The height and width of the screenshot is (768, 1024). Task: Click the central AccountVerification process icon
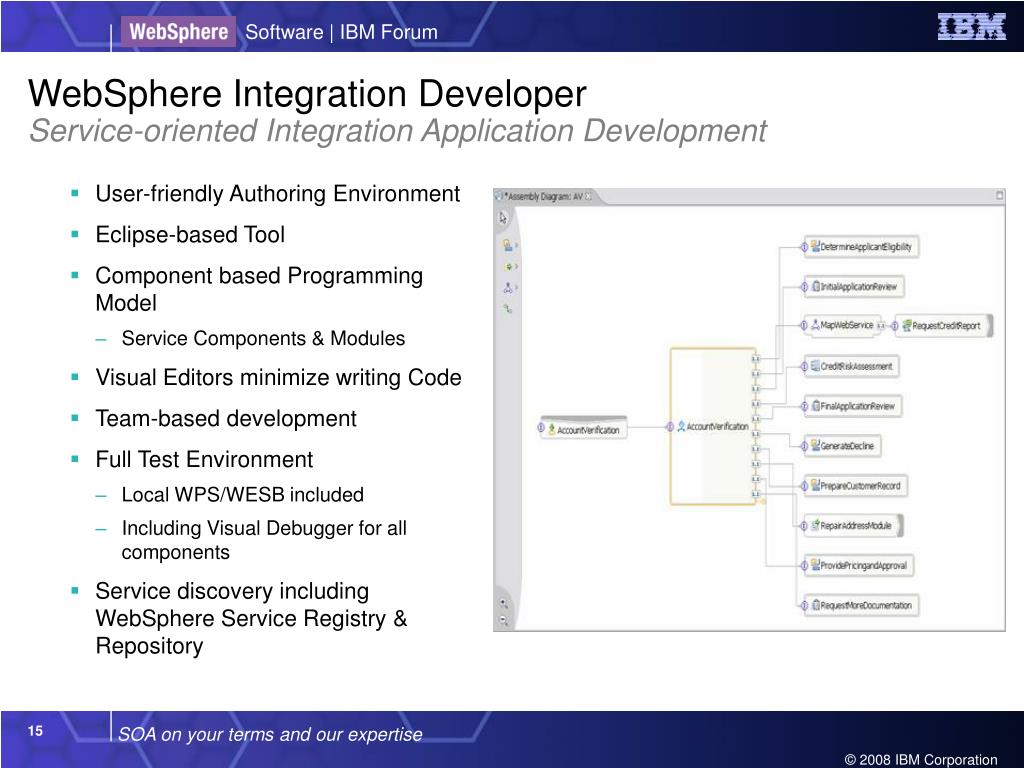681,426
